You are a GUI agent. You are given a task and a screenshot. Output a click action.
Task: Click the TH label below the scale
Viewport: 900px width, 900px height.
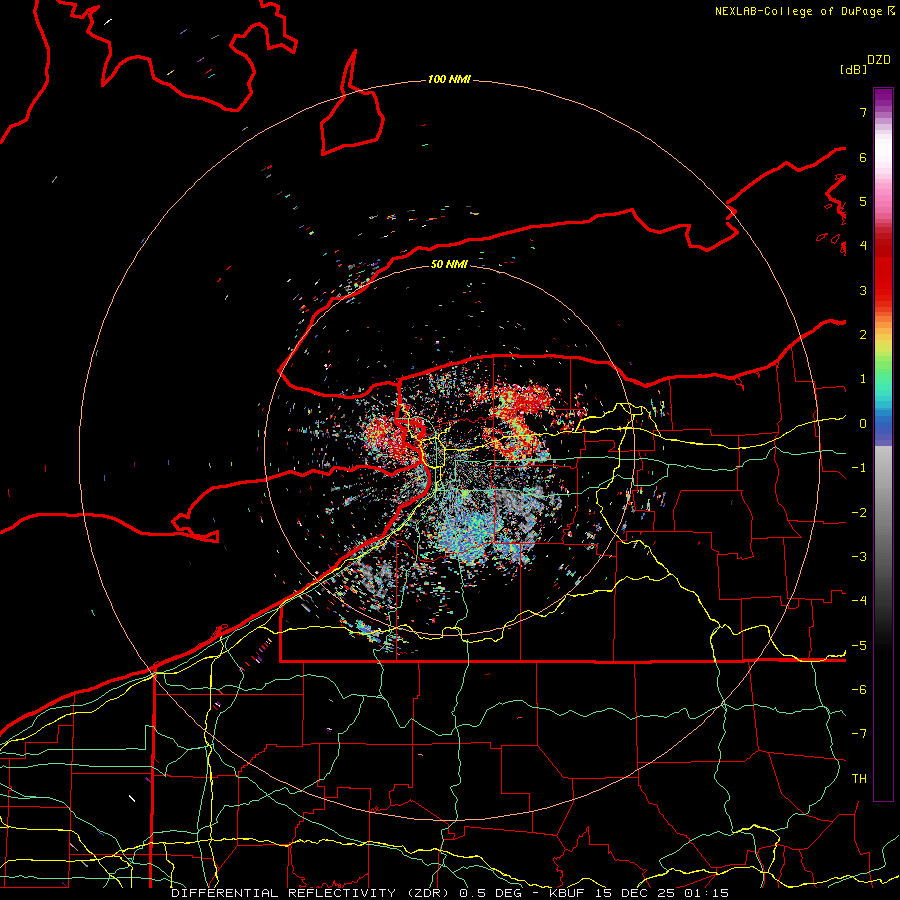click(859, 779)
